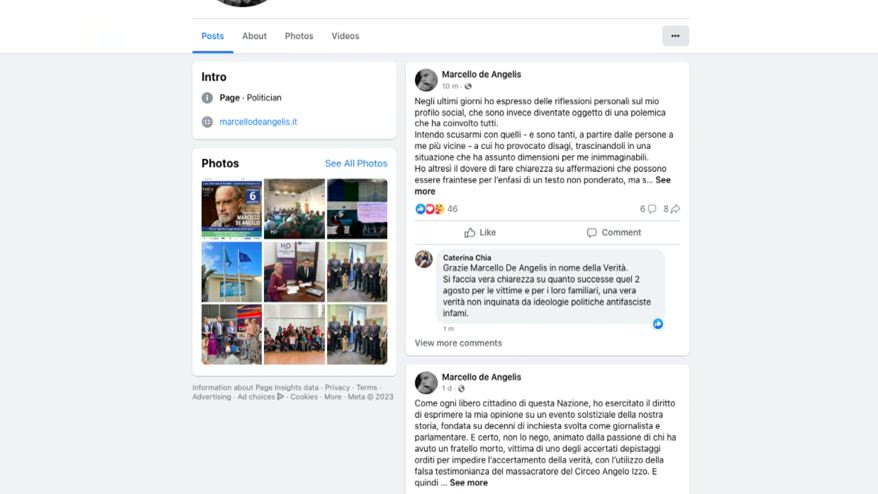Switch to the About tab
Viewport: 878px width, 494px height.
(x=254, y=36)
